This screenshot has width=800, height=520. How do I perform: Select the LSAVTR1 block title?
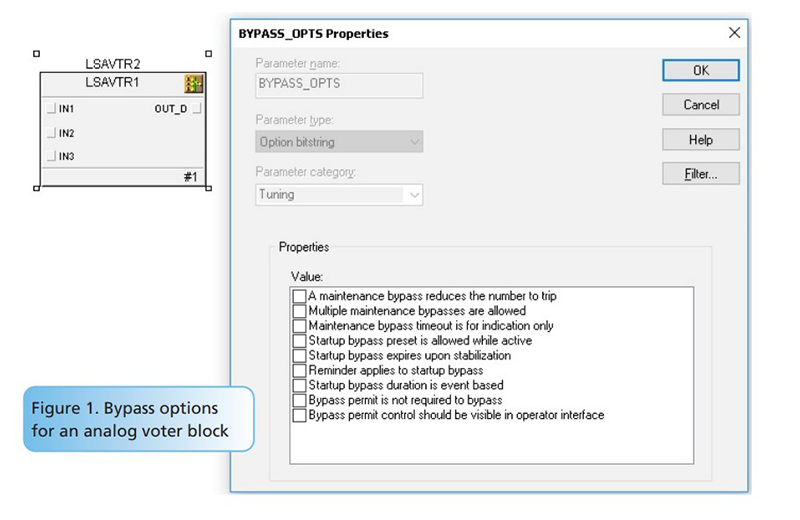point(112,83)
